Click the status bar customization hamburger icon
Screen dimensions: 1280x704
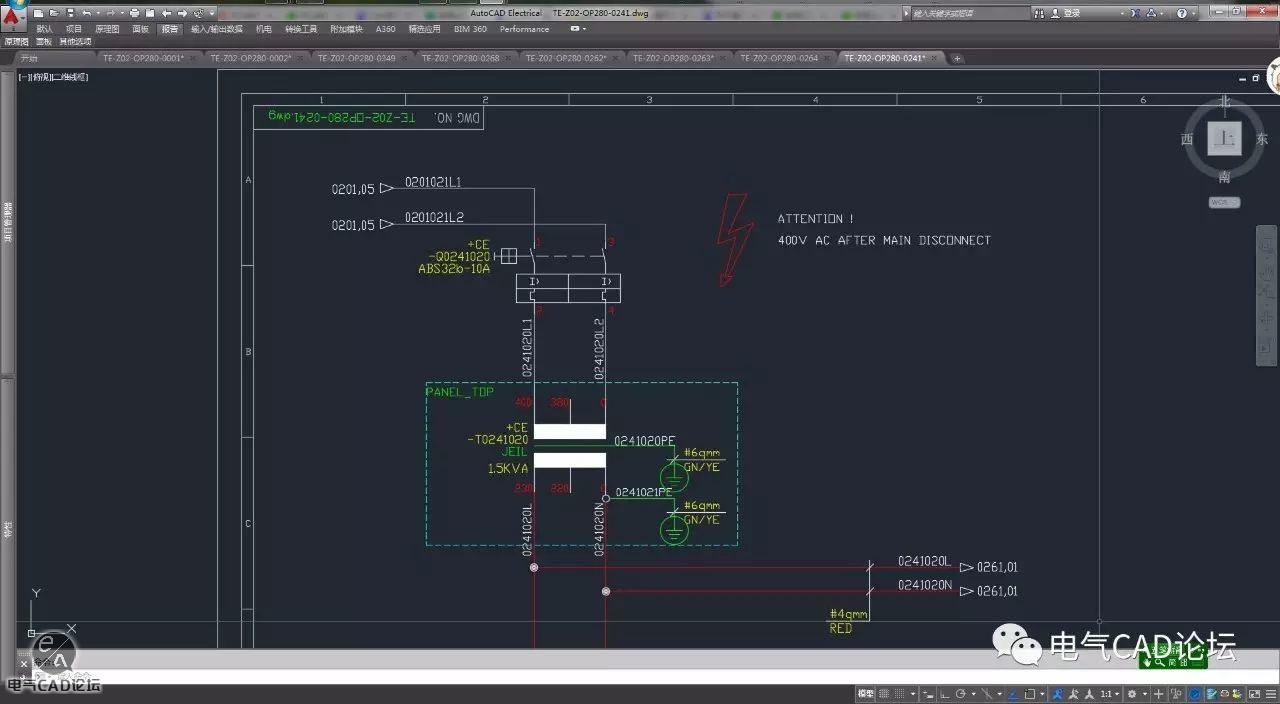pyautogui.click(x=1270, y=694)
